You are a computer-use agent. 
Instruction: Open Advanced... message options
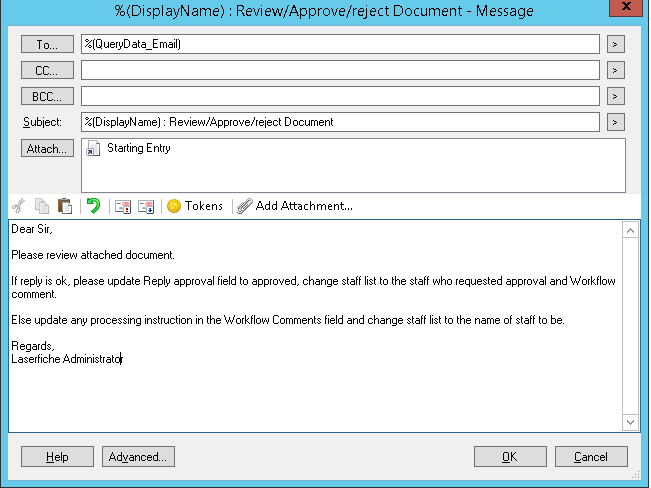[138, 457]
